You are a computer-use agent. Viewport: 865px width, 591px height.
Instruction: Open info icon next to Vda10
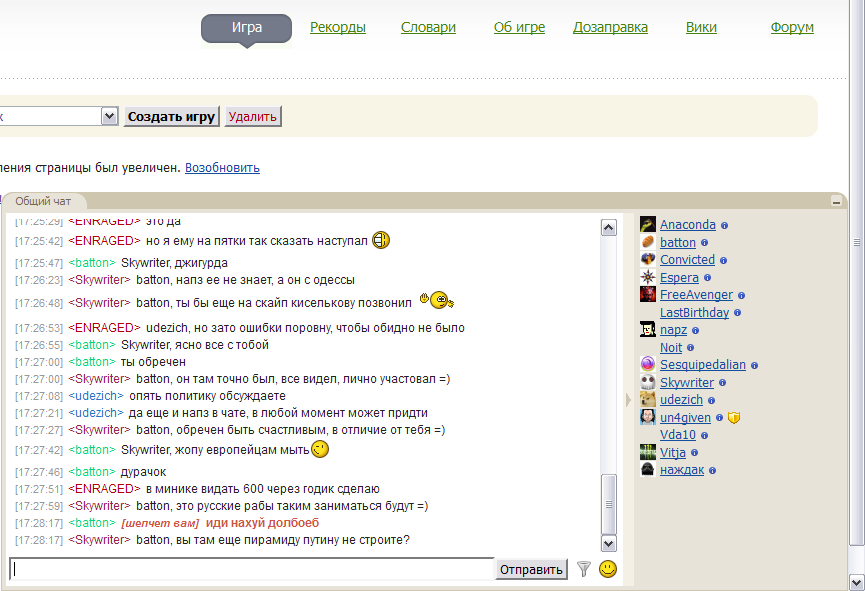[704, 435]
